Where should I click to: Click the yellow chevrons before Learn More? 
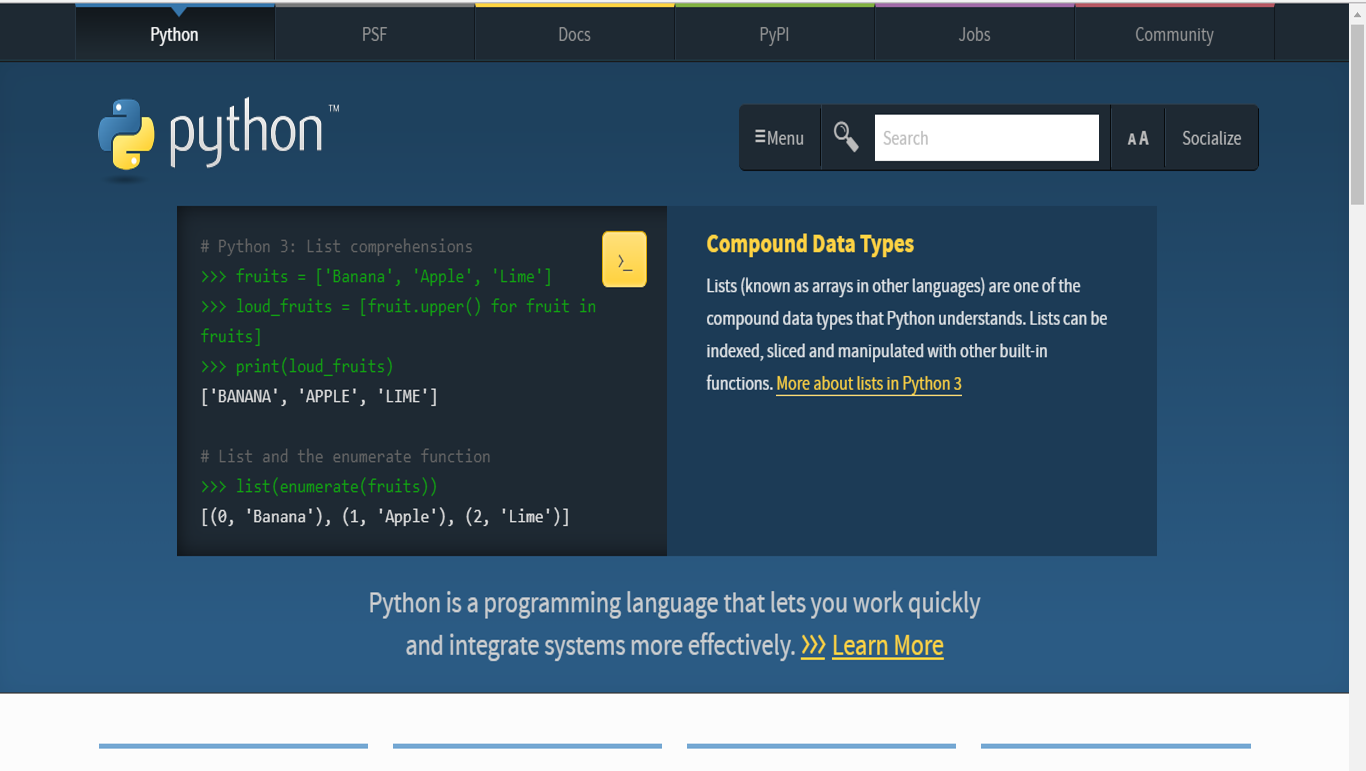814,645
